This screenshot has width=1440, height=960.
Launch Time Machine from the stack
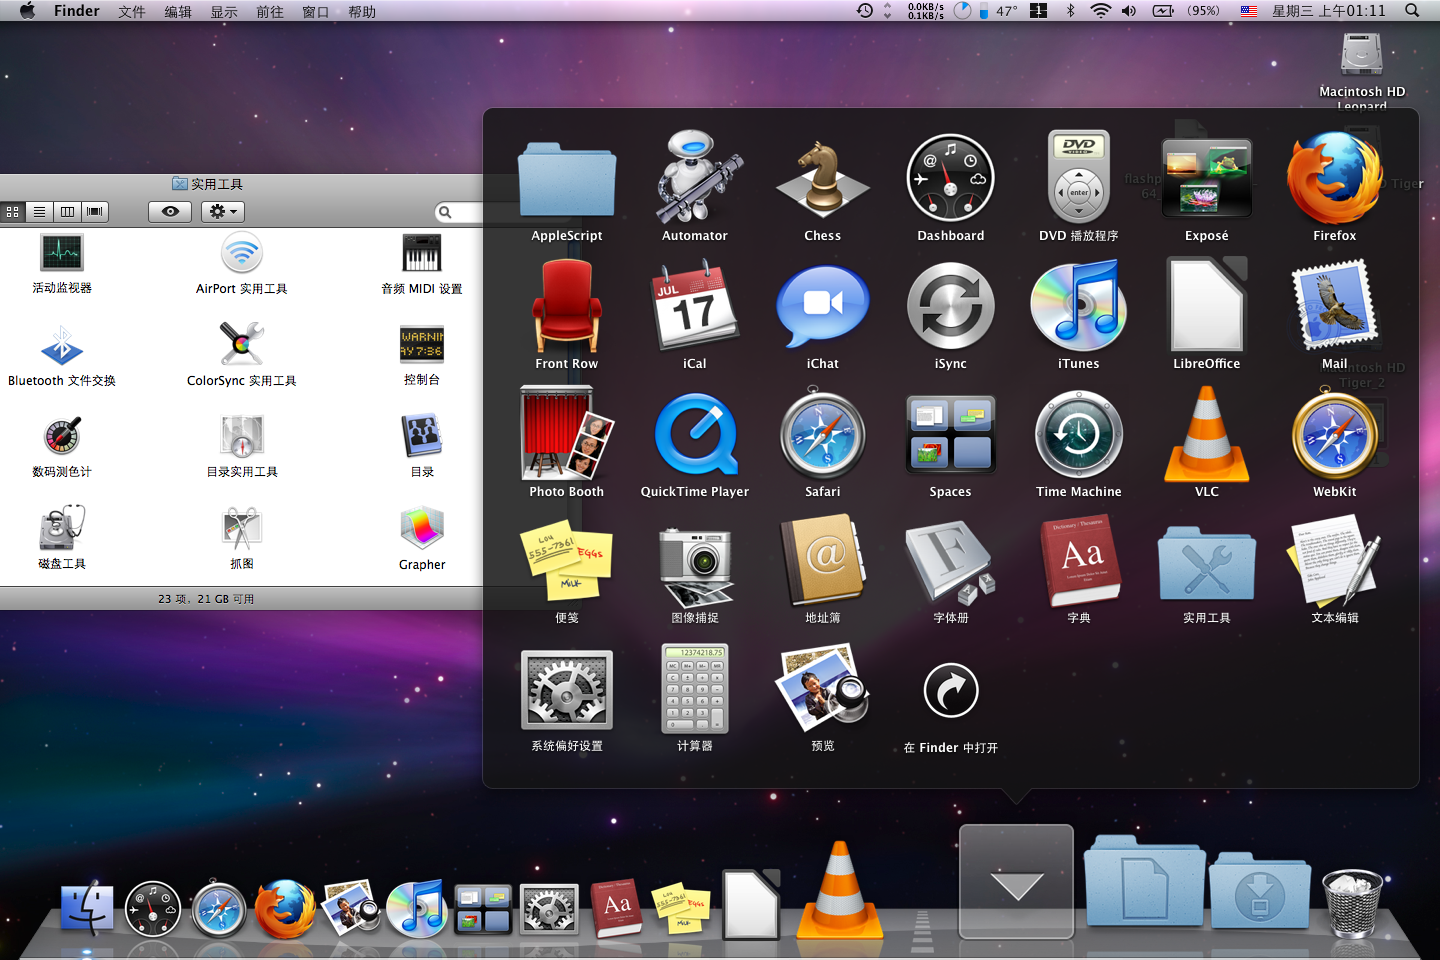click(x=1078, y=434)
